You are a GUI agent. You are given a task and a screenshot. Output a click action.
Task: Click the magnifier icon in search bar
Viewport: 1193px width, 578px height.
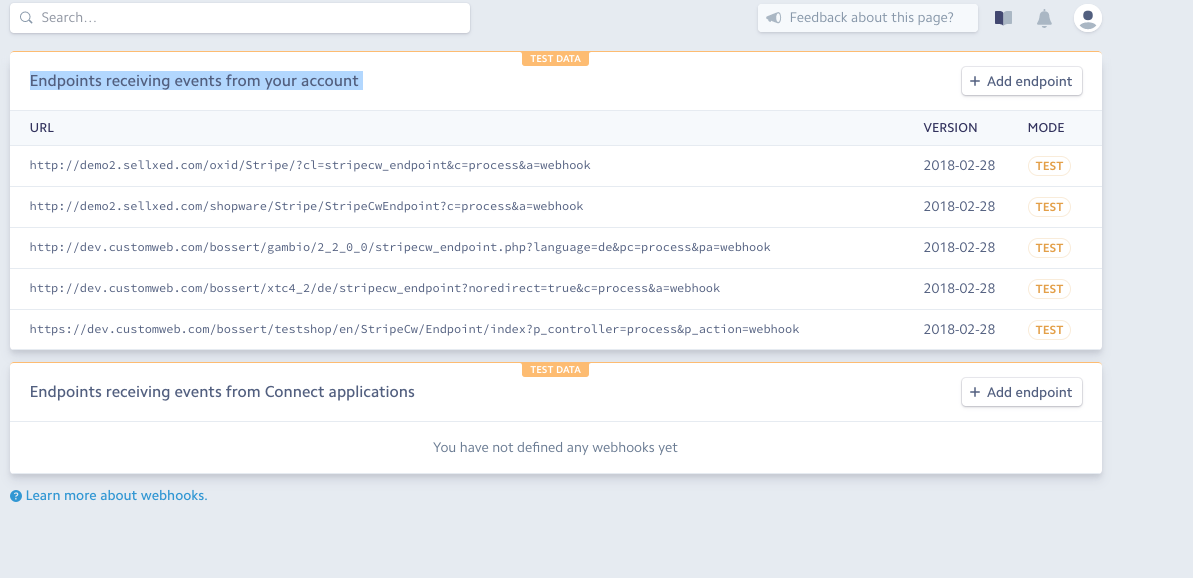pos(27,17)
